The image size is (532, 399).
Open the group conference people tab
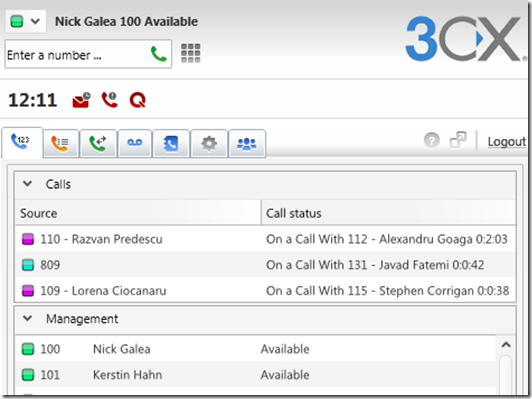(x=247, y=143)
